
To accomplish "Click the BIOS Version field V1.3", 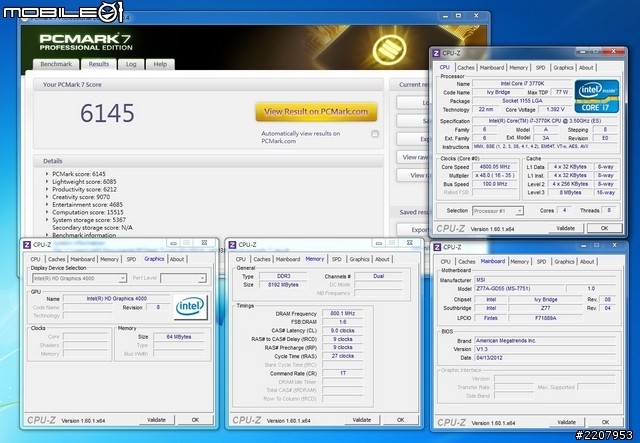I will pyautogui.click(x=545, y=350).
